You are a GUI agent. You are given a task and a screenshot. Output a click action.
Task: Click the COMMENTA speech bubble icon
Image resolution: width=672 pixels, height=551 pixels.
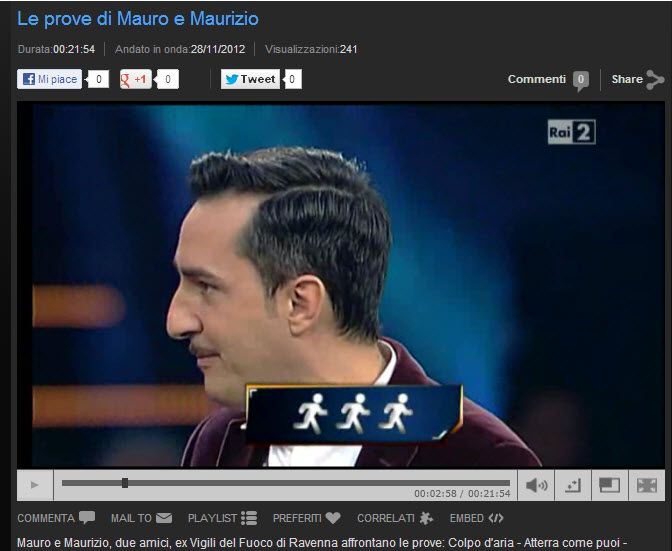[87, 518]
